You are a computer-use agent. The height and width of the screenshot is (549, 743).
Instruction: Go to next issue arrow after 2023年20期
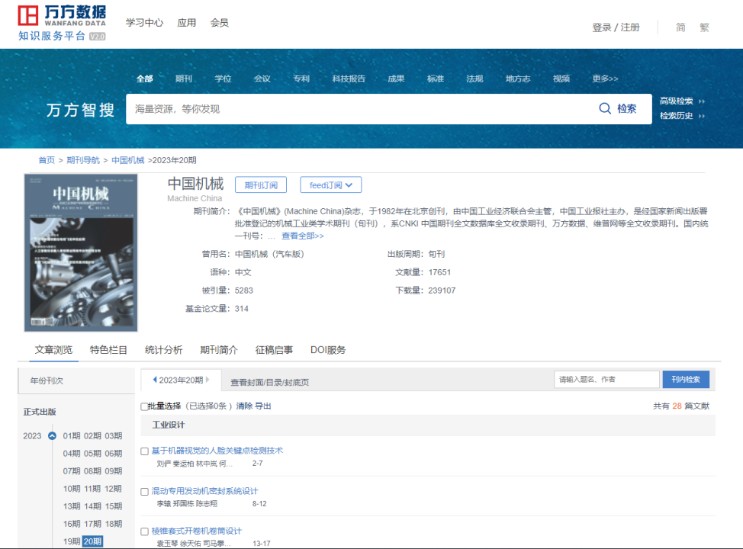207,379
